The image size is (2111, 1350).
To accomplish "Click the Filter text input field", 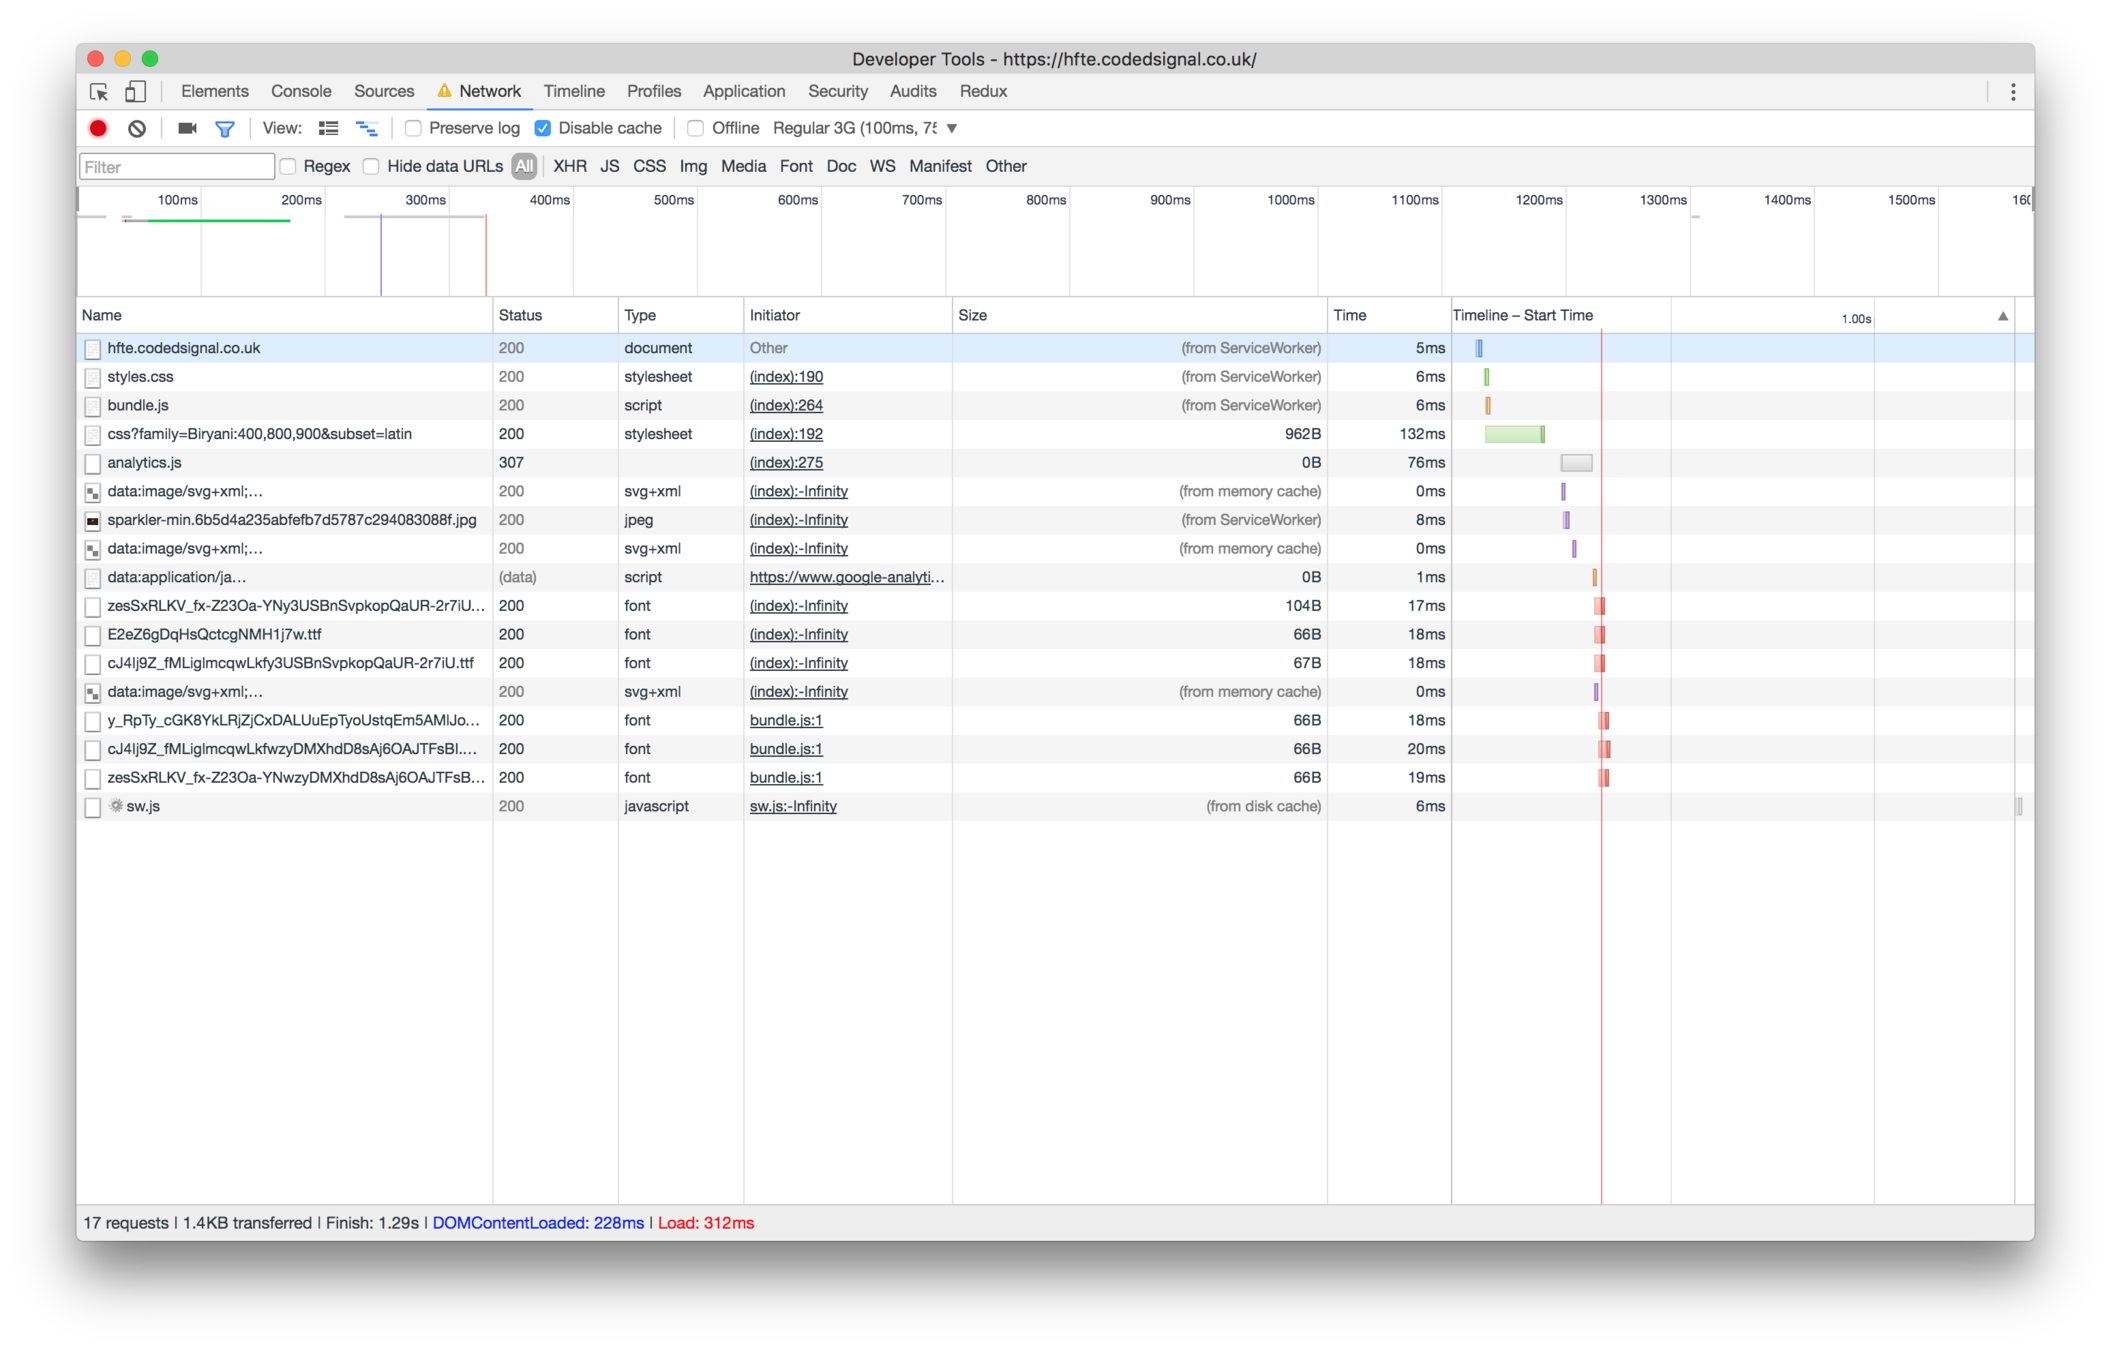I will (177, 166).
